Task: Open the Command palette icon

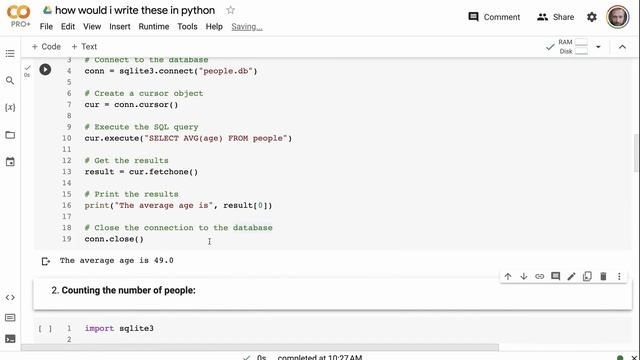Action: pyautogui.click(x=10, y=318)
